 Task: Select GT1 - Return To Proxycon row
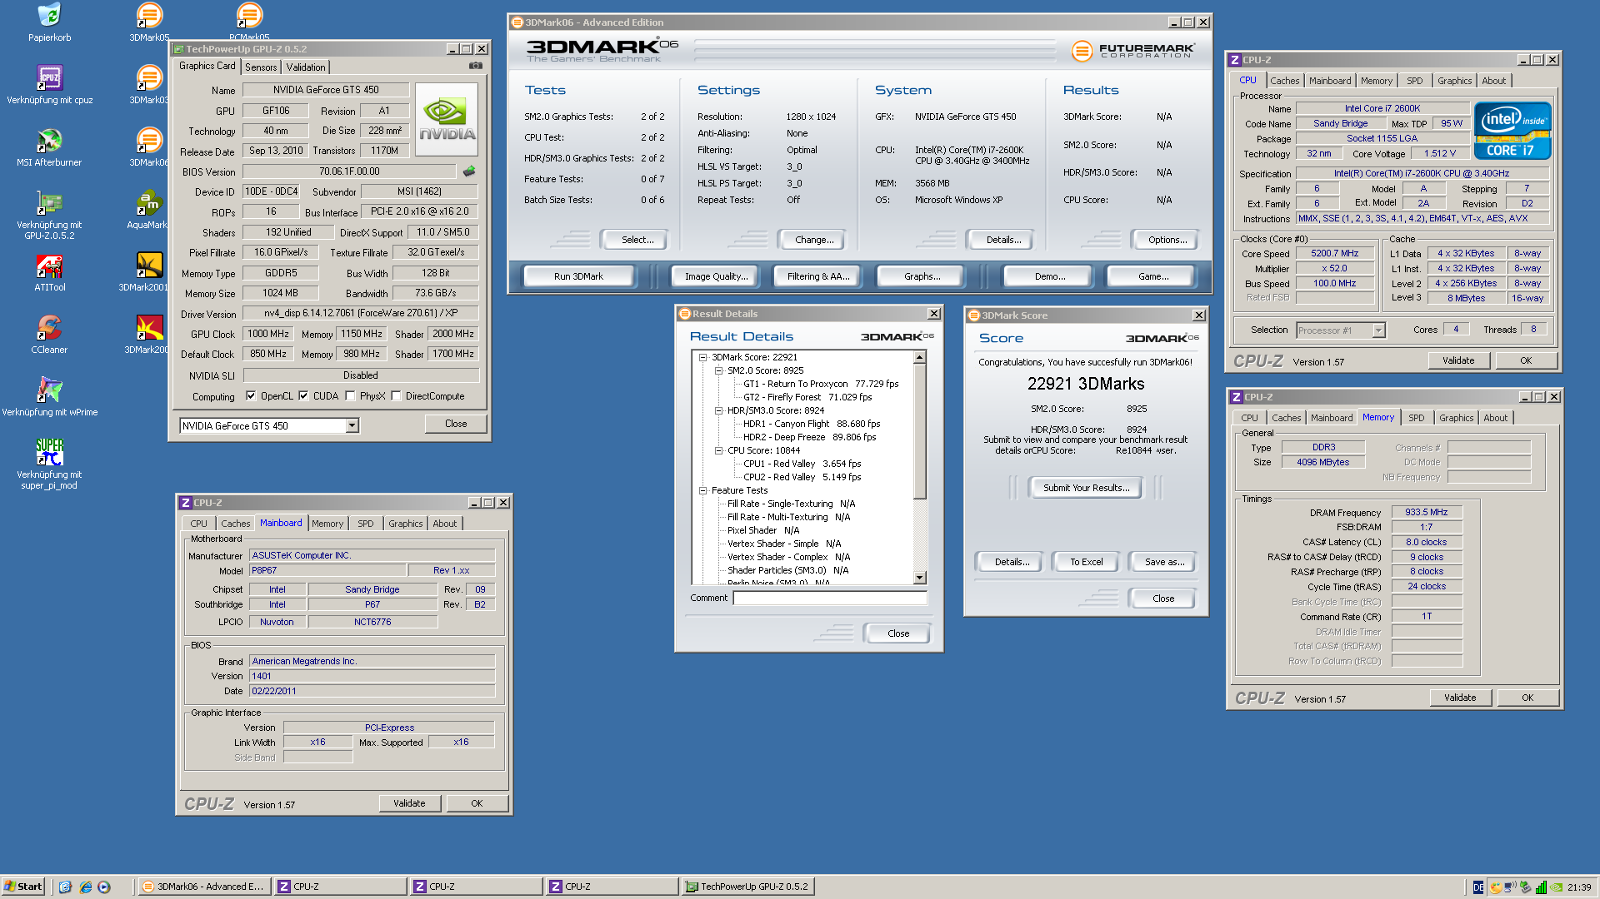click(x=820, y=384)
